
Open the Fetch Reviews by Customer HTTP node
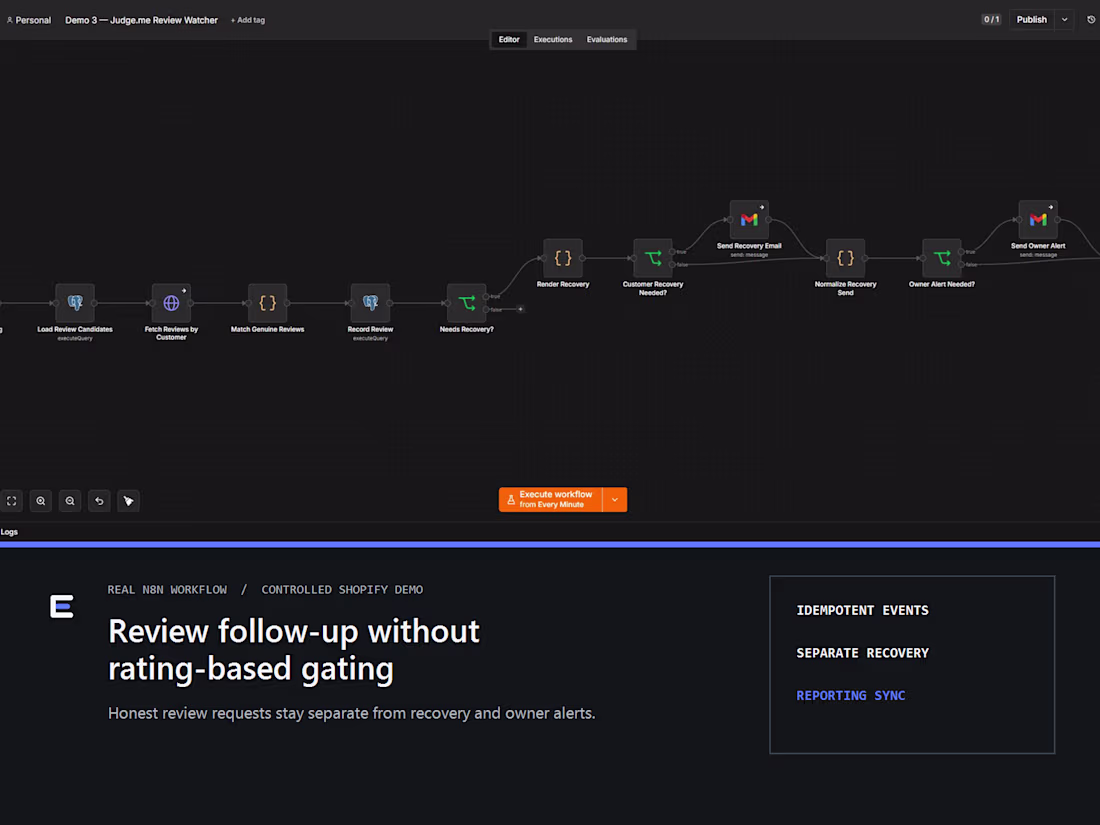coord(171,303)
